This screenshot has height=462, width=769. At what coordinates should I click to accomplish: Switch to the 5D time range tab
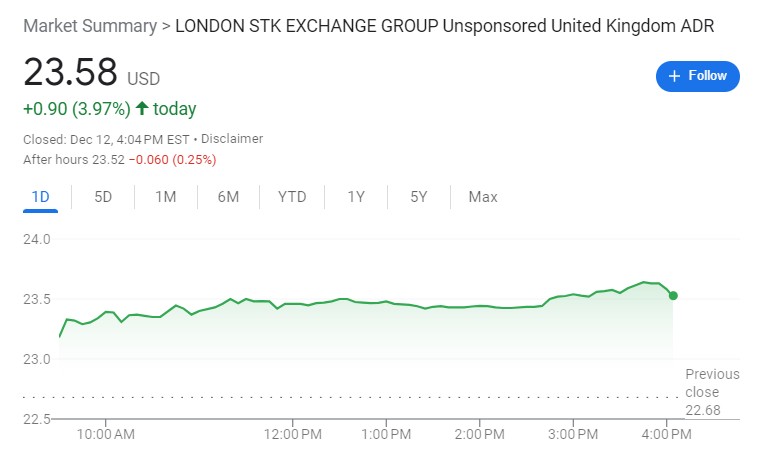103,197
